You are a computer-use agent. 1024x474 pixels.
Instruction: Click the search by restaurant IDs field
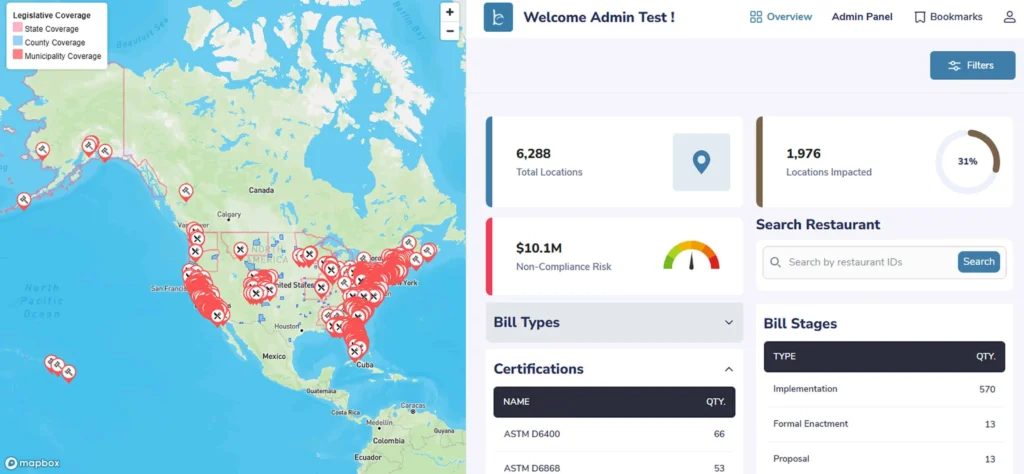click(x=870, y=262)
